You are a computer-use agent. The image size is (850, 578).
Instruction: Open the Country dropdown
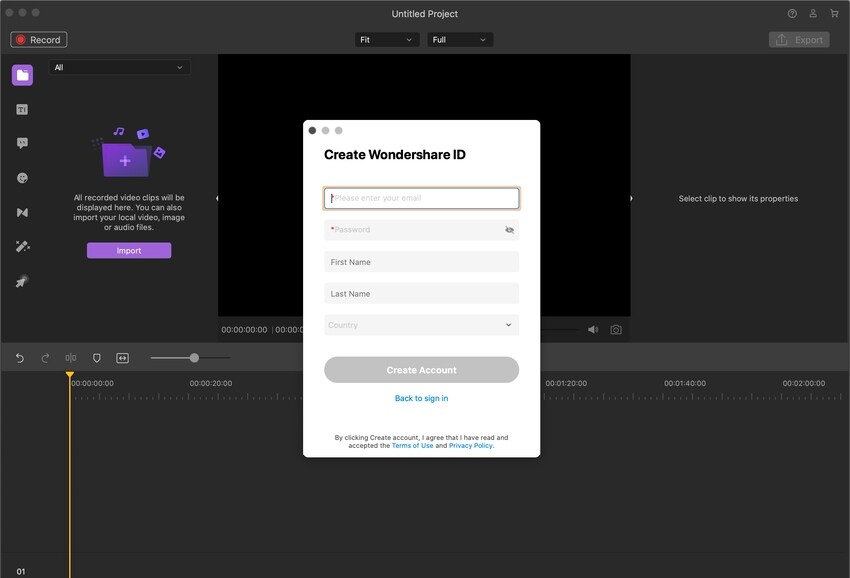tap(421, 325)
